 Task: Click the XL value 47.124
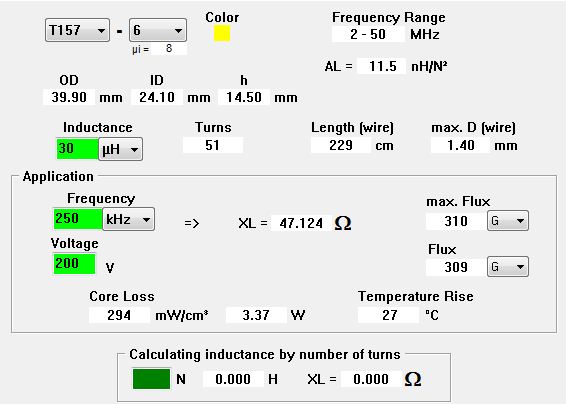coord(301,223)
